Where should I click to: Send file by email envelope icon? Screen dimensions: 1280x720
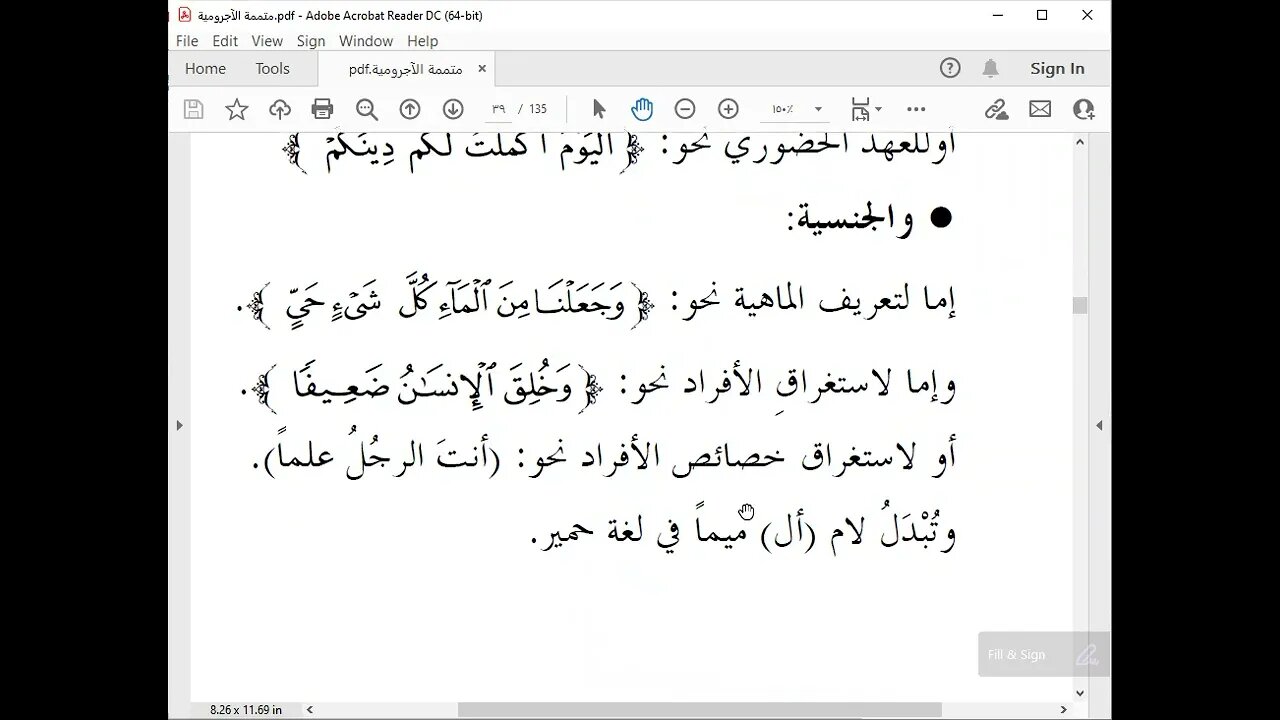1040,109
